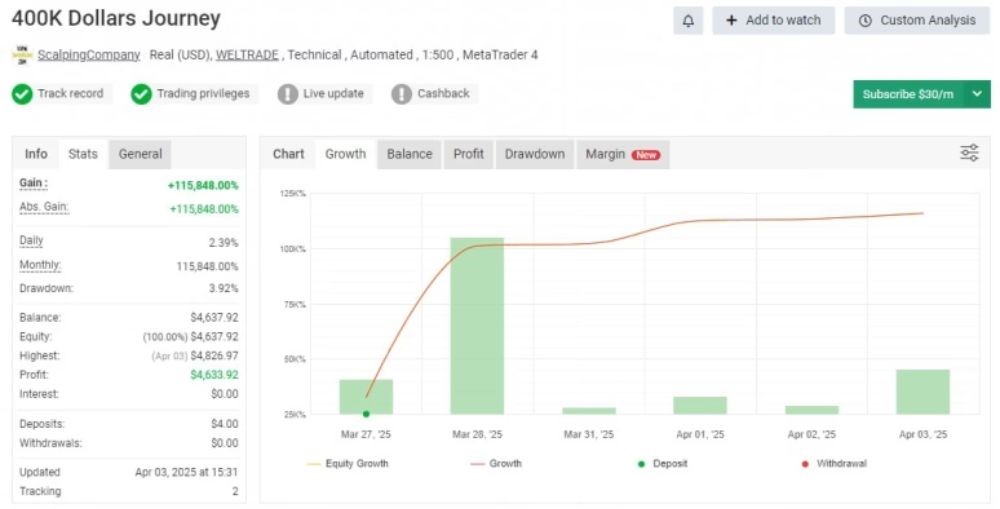This screenshot has height=509, width=1000.
Task: Click the Highest $4,826.97 value
Action: [x=214, y=356]
